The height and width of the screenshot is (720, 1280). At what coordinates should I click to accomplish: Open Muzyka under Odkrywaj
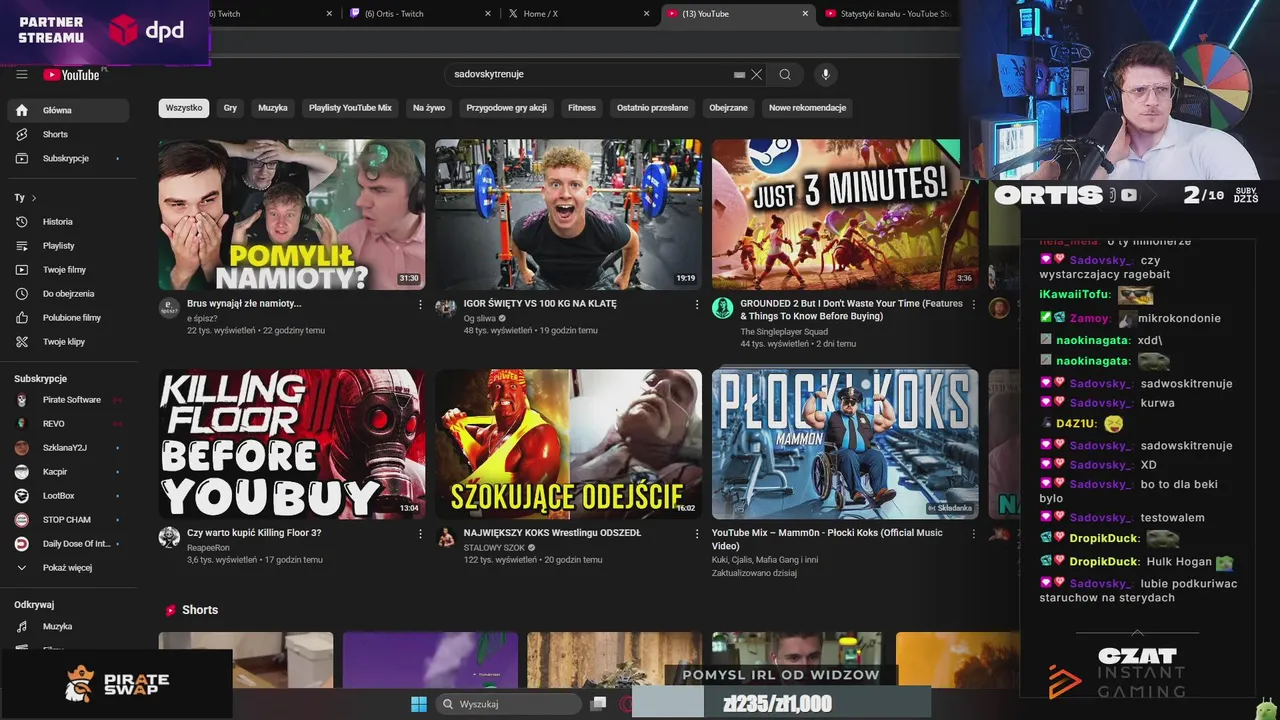[x=67, y=626]
